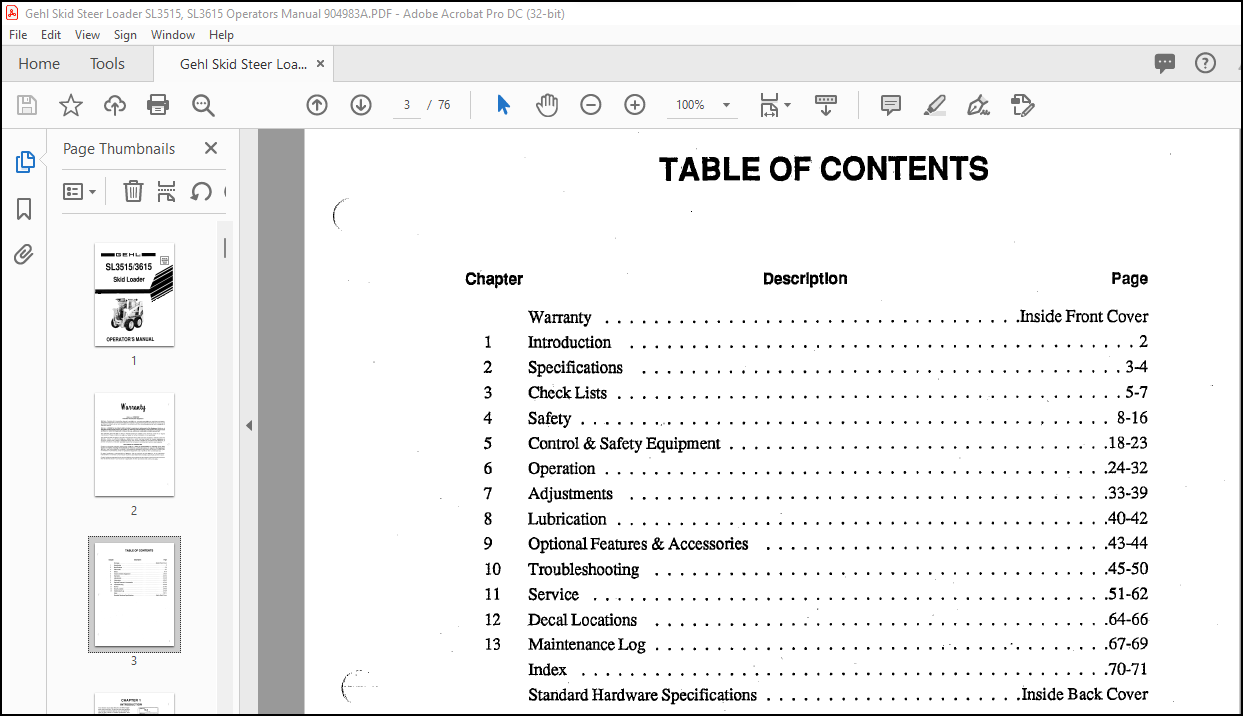Open the Sign document pen tool
Screen dimensions: 1243x716
979,105
